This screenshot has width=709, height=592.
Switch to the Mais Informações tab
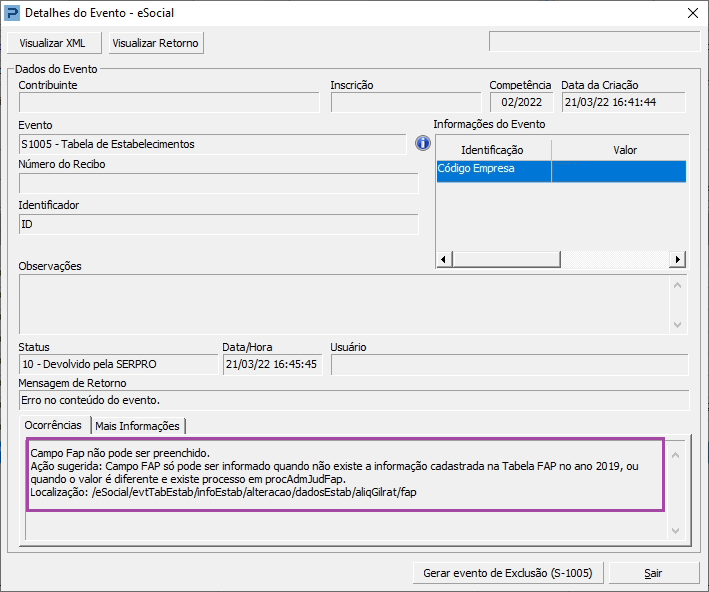coord(137,426)
